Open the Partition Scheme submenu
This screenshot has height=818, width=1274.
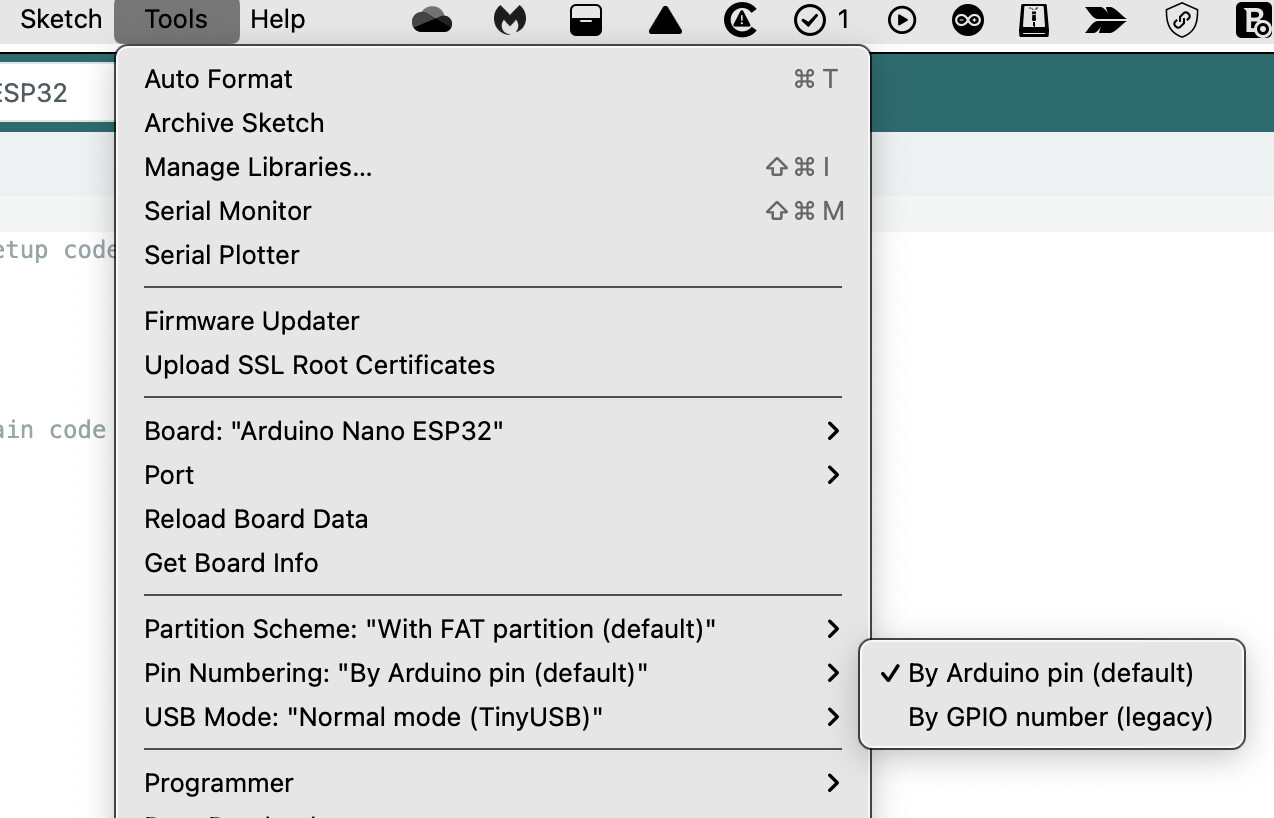430,629
